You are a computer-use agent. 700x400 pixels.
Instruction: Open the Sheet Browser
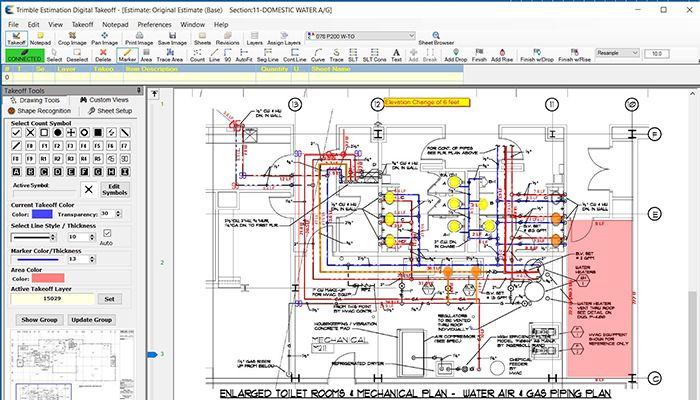pos(436,39)
